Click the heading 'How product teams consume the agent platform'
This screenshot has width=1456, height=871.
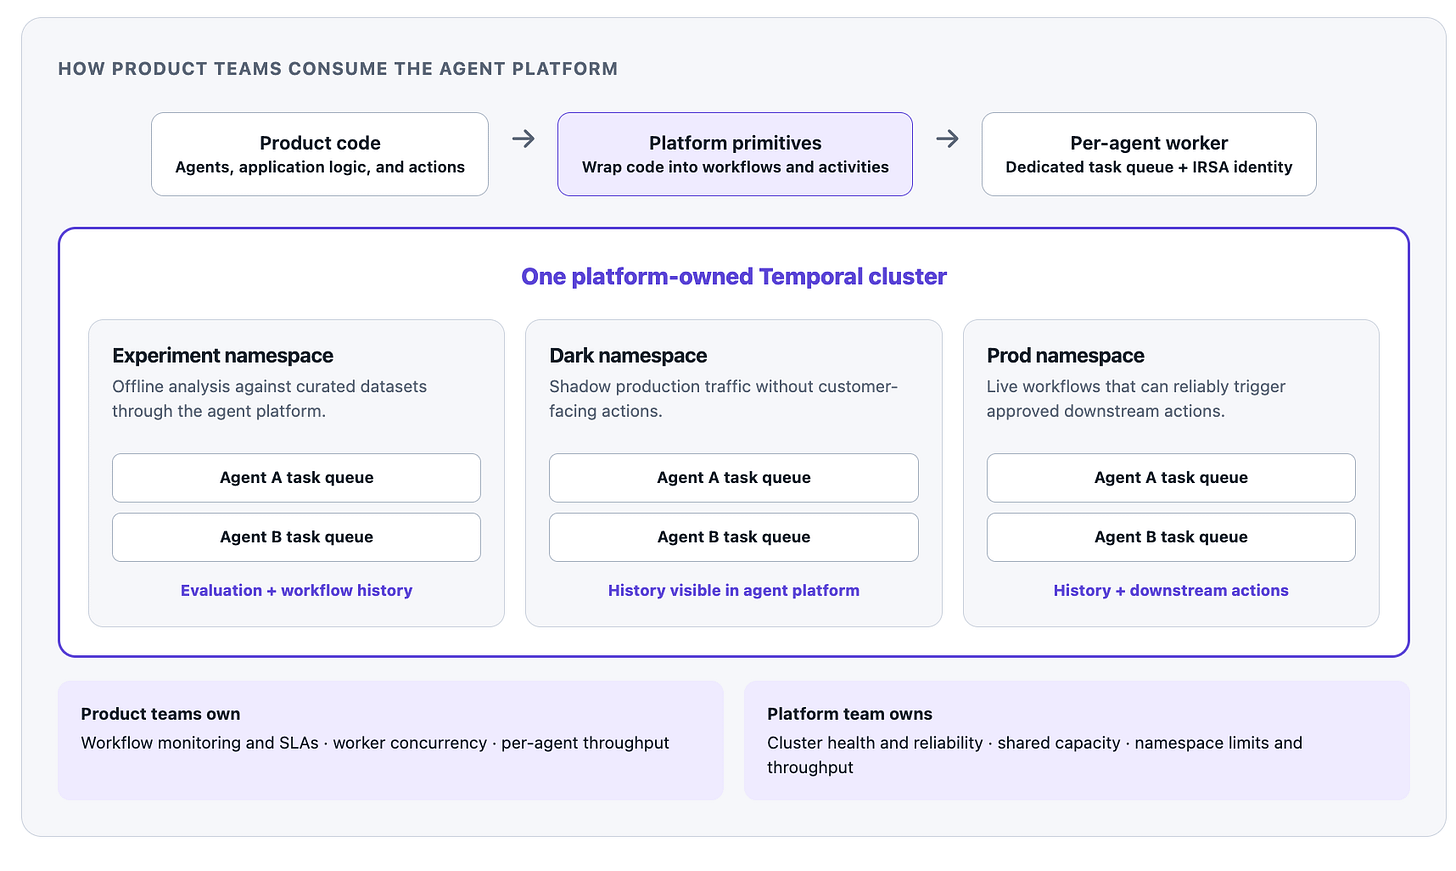pyautogui.click(x=338, y=69)
